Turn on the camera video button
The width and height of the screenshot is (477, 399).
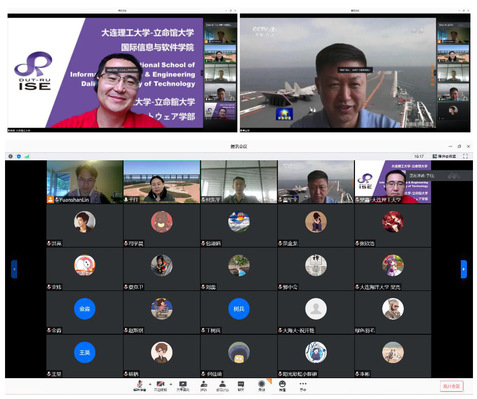point(160,385)
